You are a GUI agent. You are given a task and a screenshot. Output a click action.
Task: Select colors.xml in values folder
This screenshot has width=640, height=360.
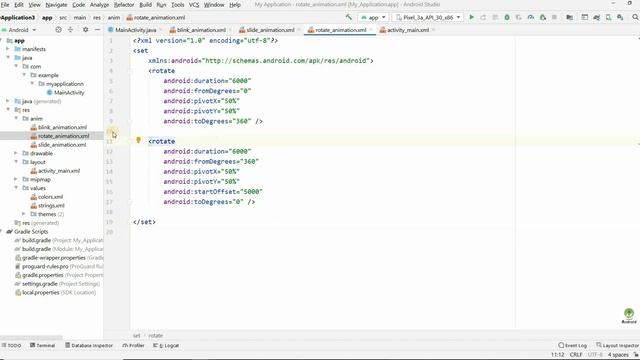click(x=50, y=197)
